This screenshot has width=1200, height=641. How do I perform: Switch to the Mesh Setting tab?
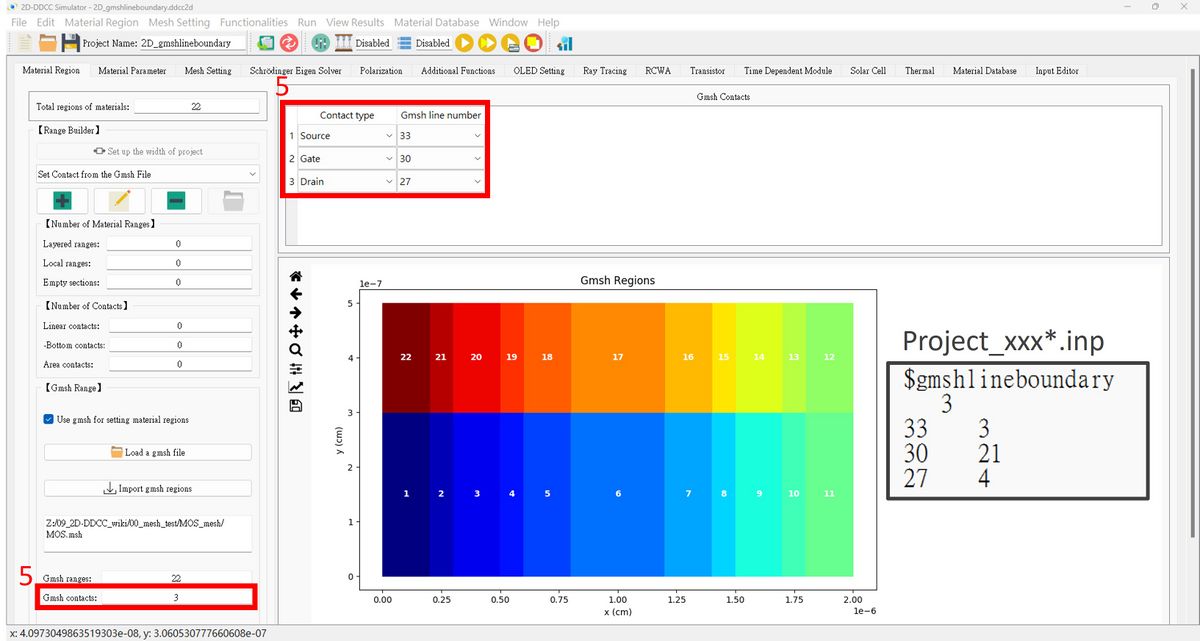coord(207,71)
